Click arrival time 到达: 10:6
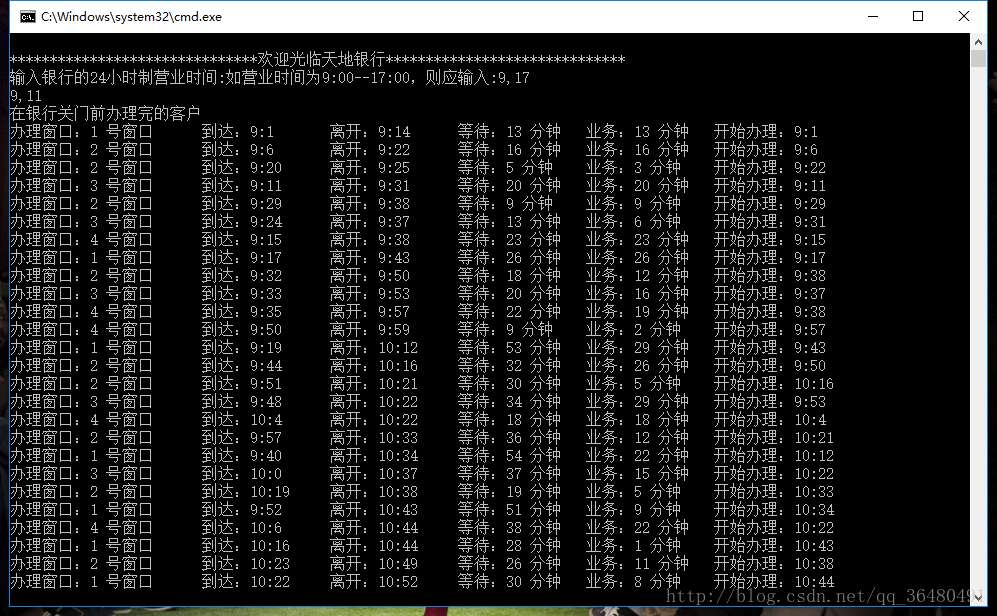The width and height of the screenshot is (997, 616). pyautogui.click(x=242, y=528)
